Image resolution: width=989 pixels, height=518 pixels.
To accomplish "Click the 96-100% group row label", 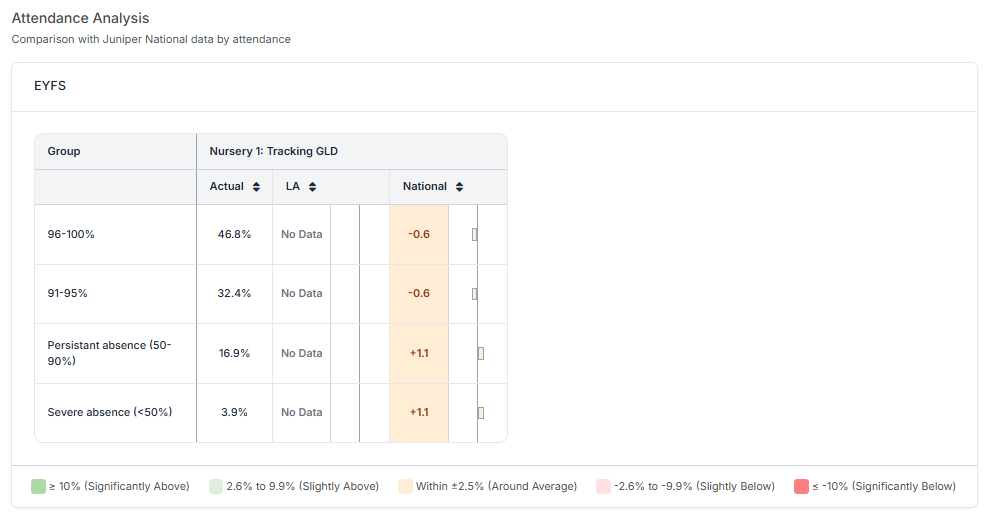I will pyautogui.click(x=71, y=234).
